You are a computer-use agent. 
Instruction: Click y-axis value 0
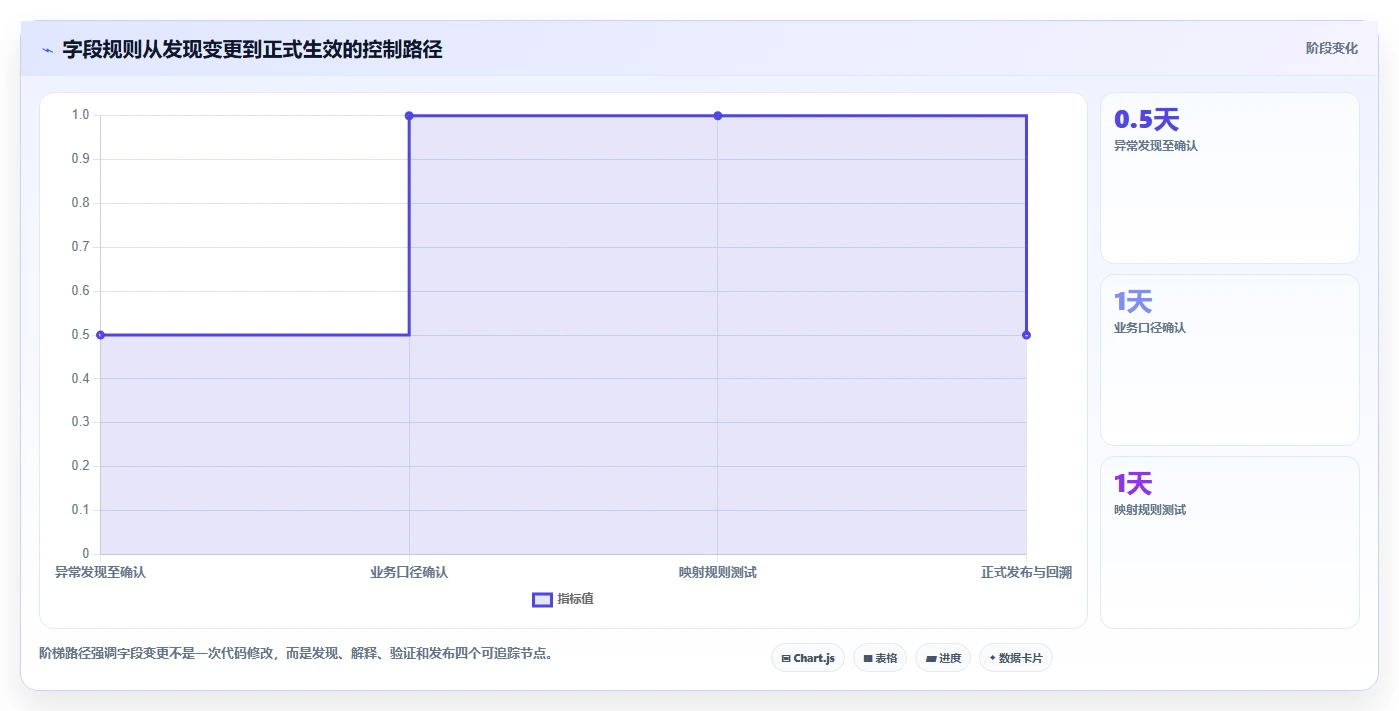coord(86,554)
